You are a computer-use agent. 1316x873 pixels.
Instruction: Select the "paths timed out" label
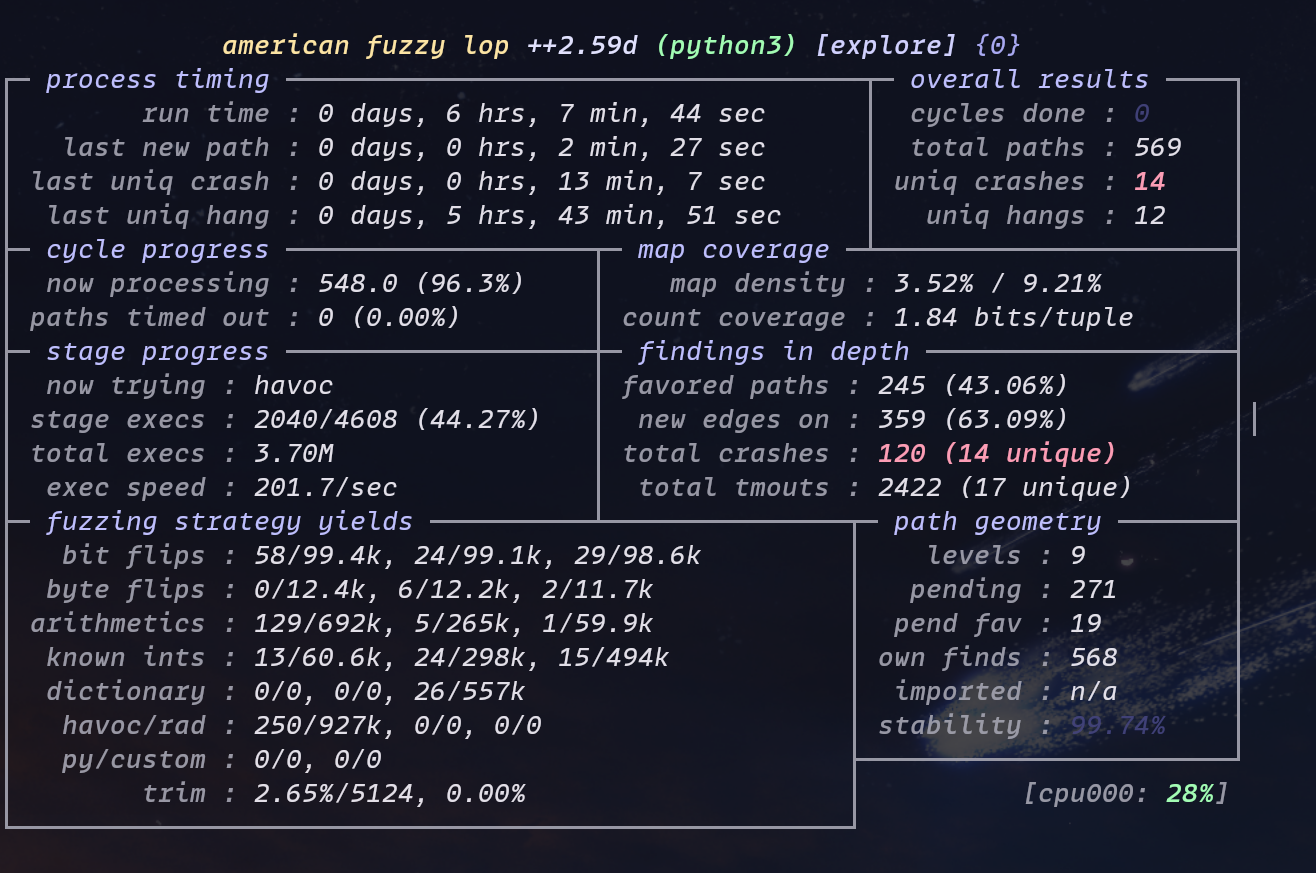point(150,318)
